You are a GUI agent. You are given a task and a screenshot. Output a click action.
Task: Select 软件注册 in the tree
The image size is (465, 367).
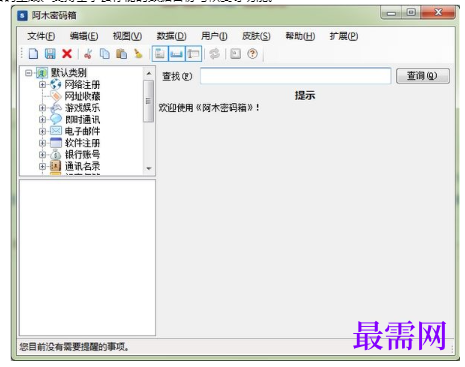point(82,143)
